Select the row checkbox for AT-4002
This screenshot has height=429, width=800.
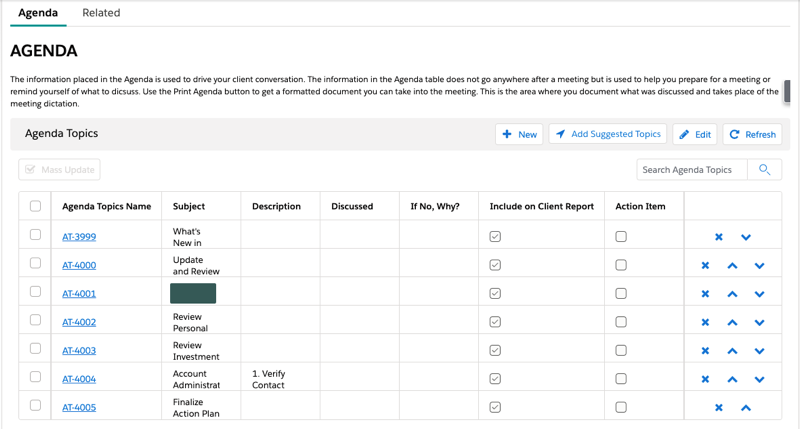tap(36, 320)
